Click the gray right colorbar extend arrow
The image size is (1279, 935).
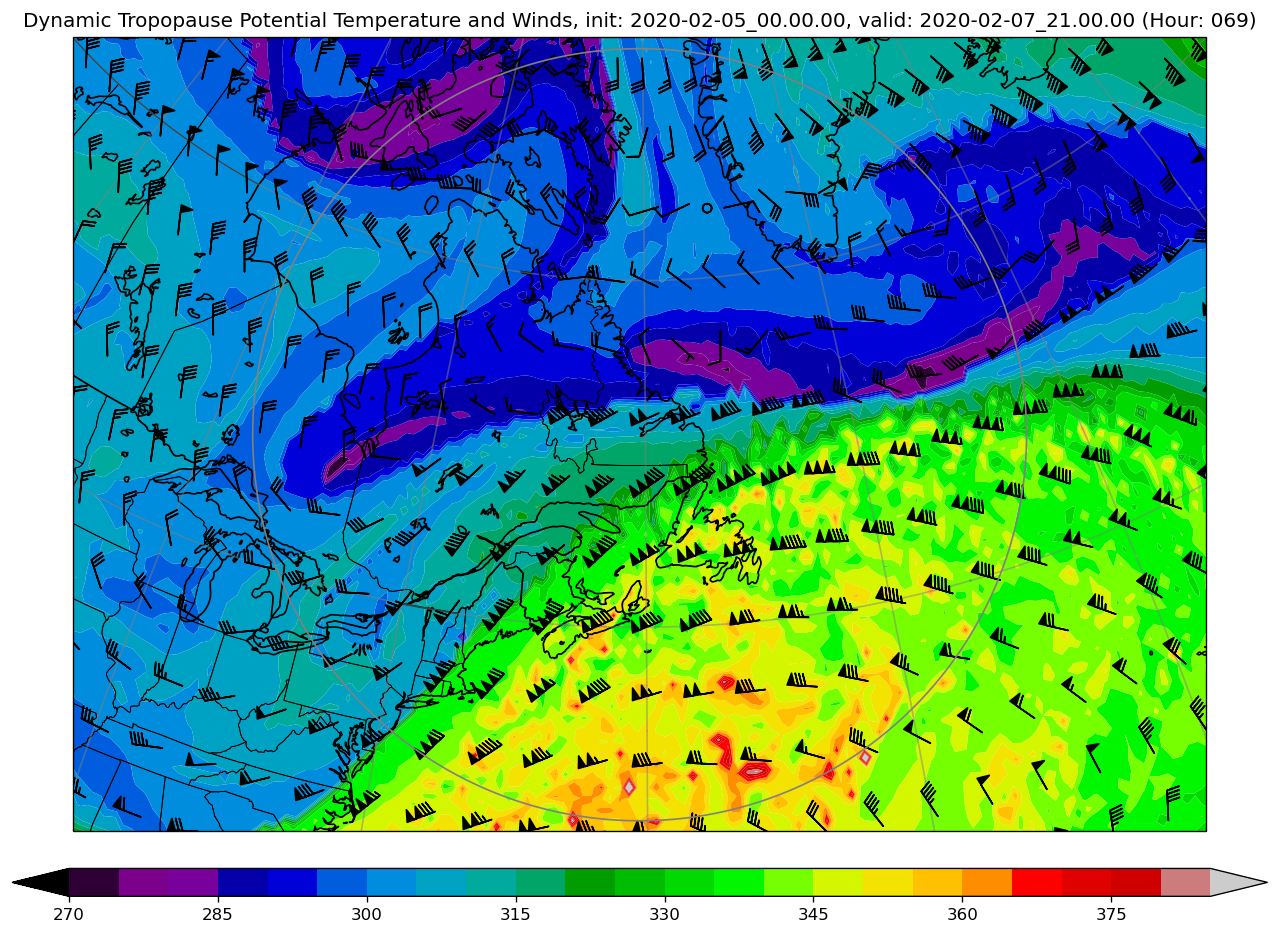point(1237,882)
